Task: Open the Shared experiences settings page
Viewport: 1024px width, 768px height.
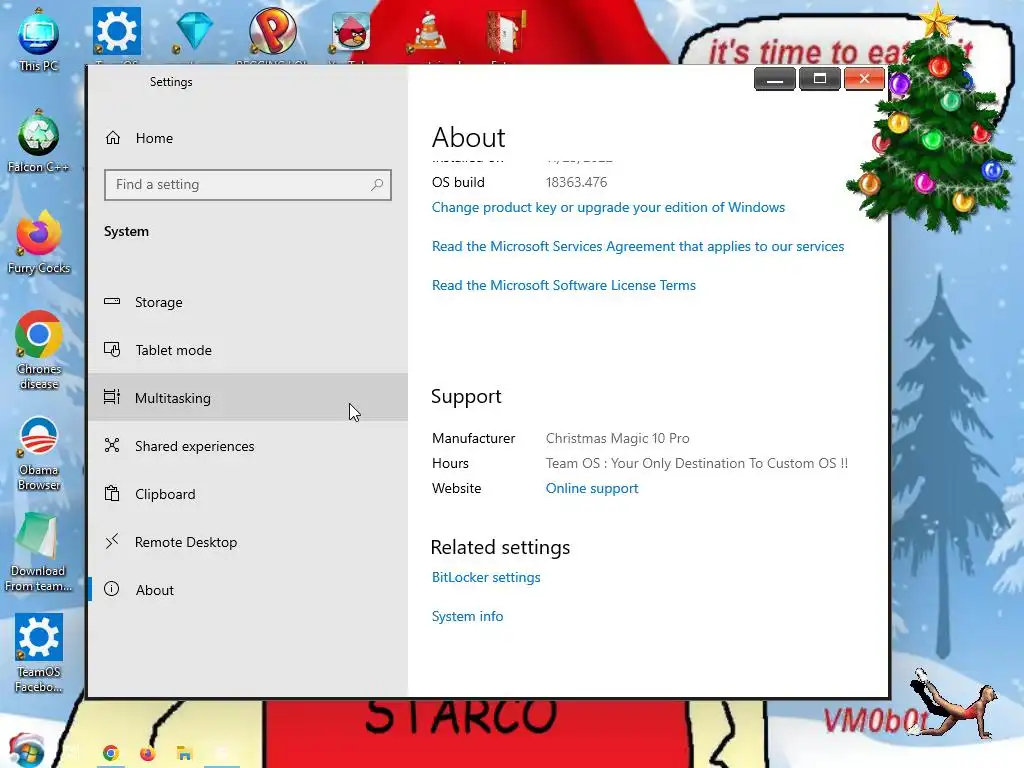Action: (248, 446)
